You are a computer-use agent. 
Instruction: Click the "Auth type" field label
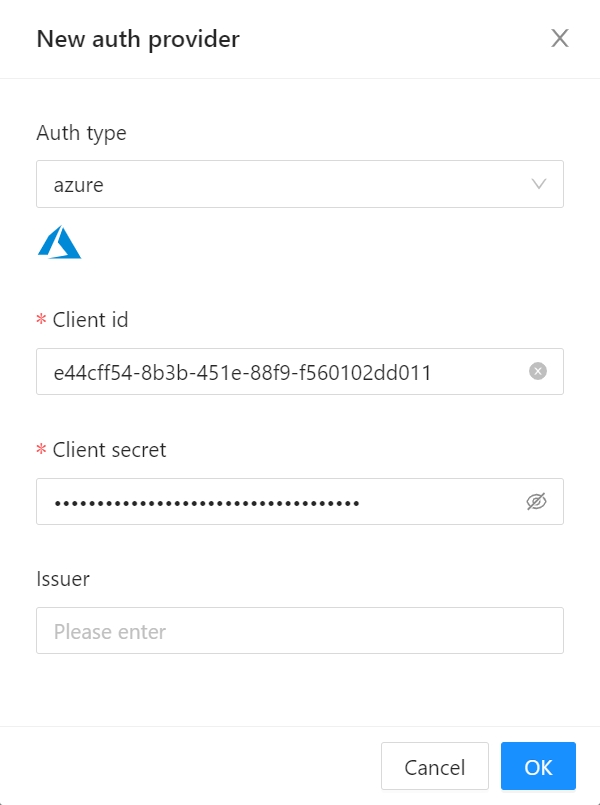pos(81,133)
